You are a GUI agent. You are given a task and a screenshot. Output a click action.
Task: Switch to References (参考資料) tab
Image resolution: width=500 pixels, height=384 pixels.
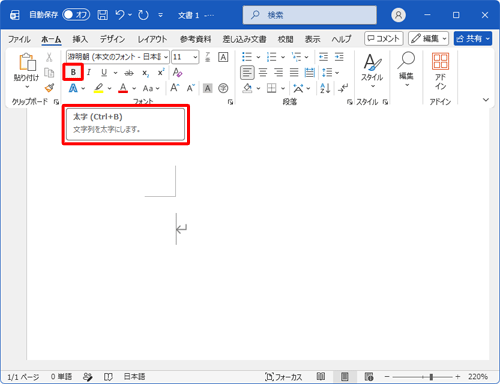[196, 39]
